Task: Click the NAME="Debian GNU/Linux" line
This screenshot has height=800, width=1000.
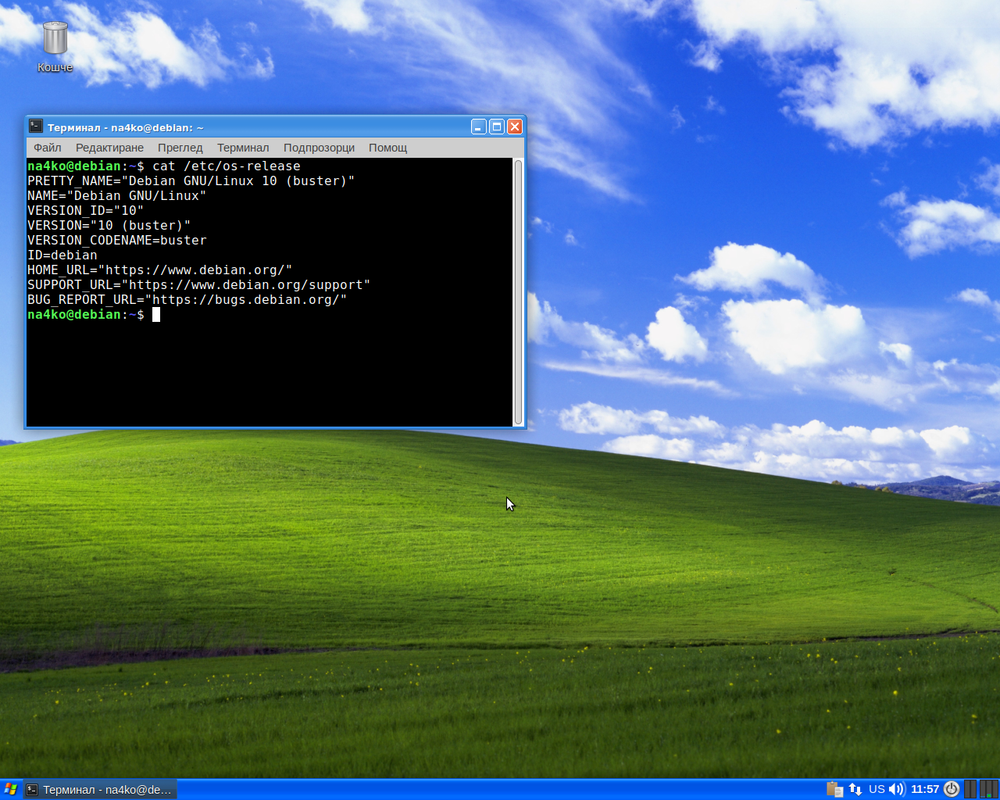Action: (x=117, y=196)
